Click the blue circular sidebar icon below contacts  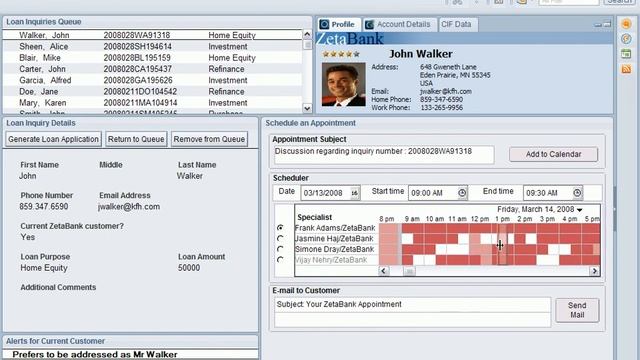click(x=626, y=39)
